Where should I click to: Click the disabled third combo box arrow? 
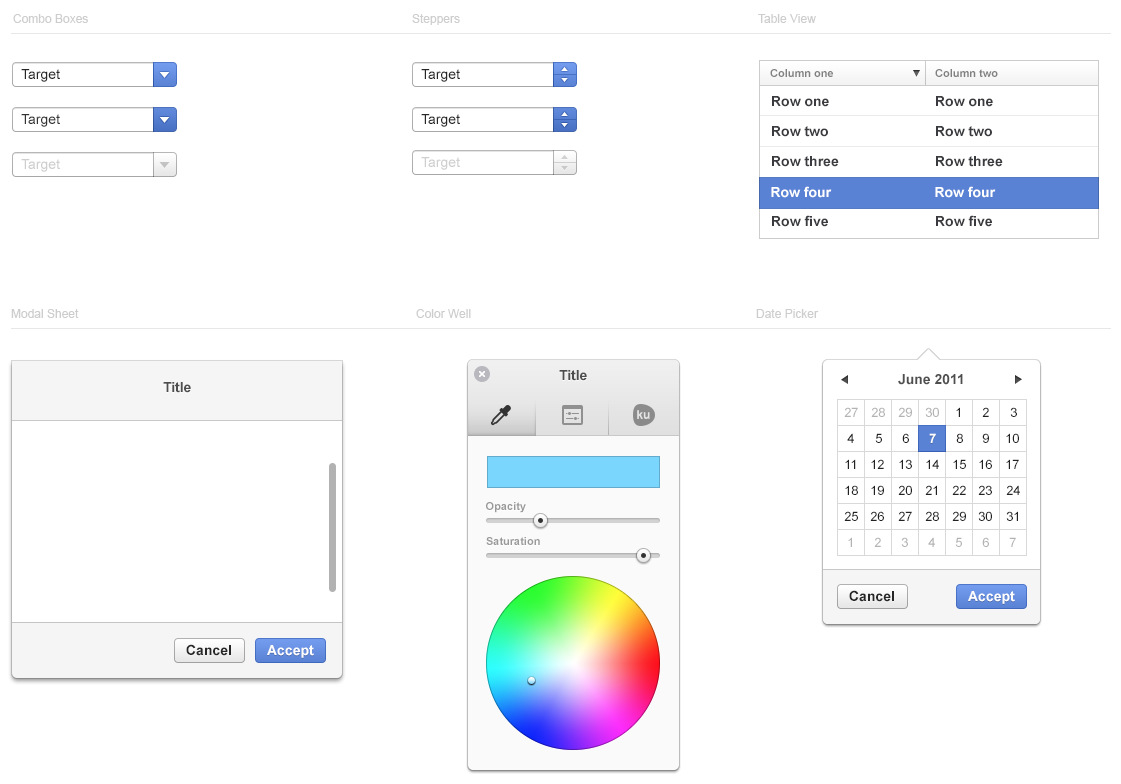pos(164,164)
